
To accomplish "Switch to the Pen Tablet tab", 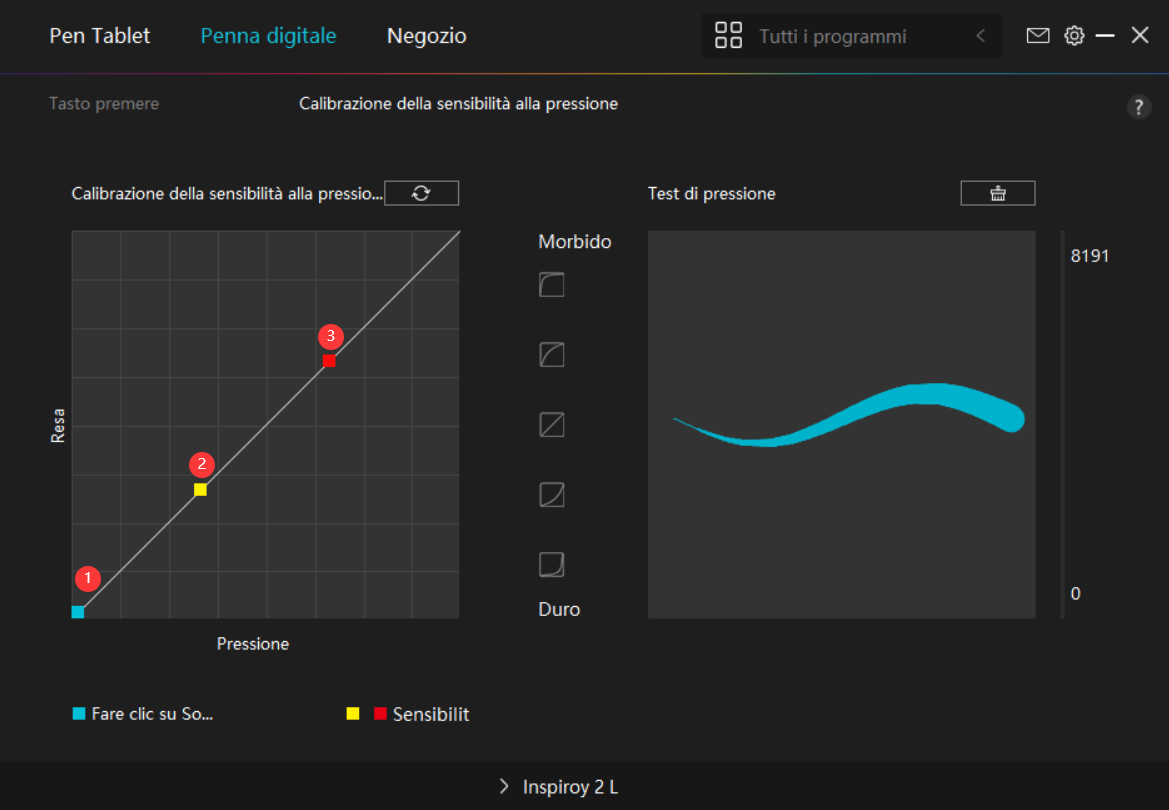I will click(99, 35).
